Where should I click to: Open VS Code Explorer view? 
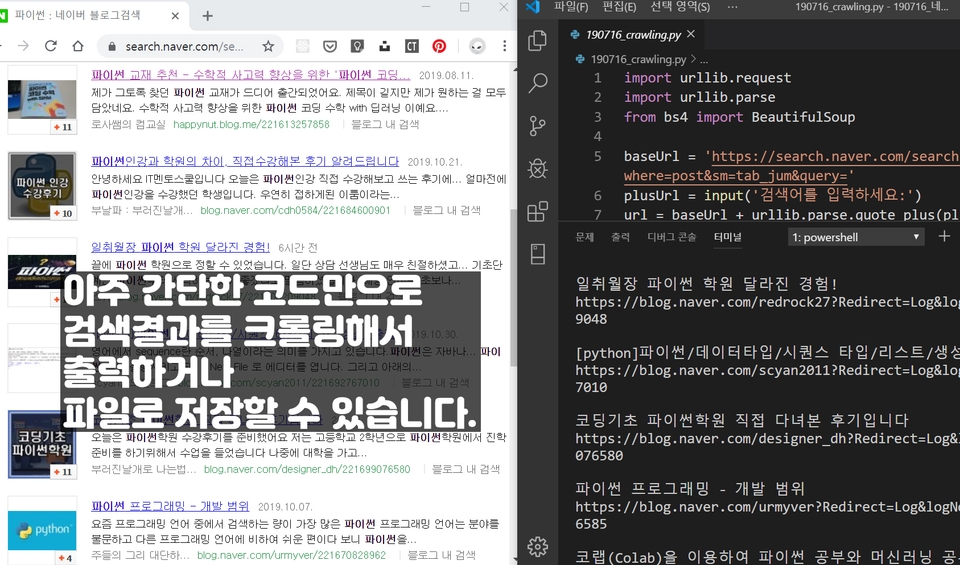(x=538, y=40)
